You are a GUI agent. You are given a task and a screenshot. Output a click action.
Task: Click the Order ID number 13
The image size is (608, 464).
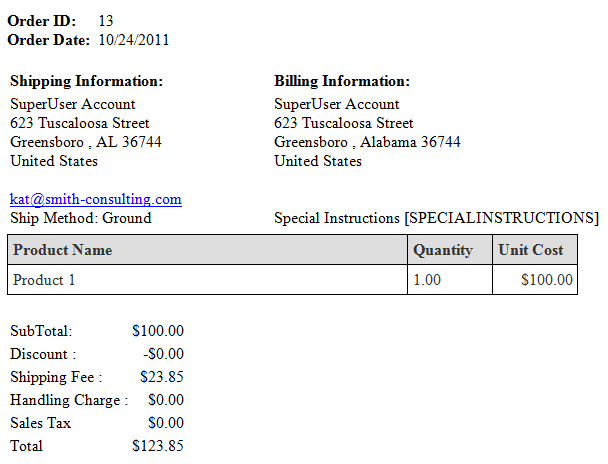(x=105, y=21)
